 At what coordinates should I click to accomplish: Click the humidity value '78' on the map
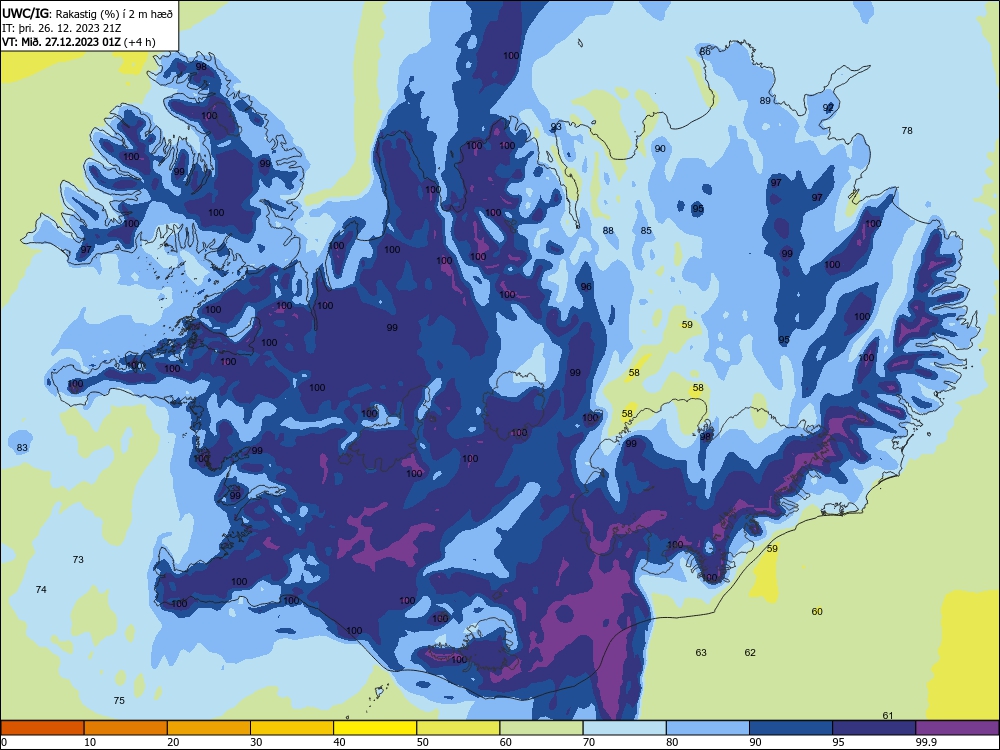tap(907, 131)
